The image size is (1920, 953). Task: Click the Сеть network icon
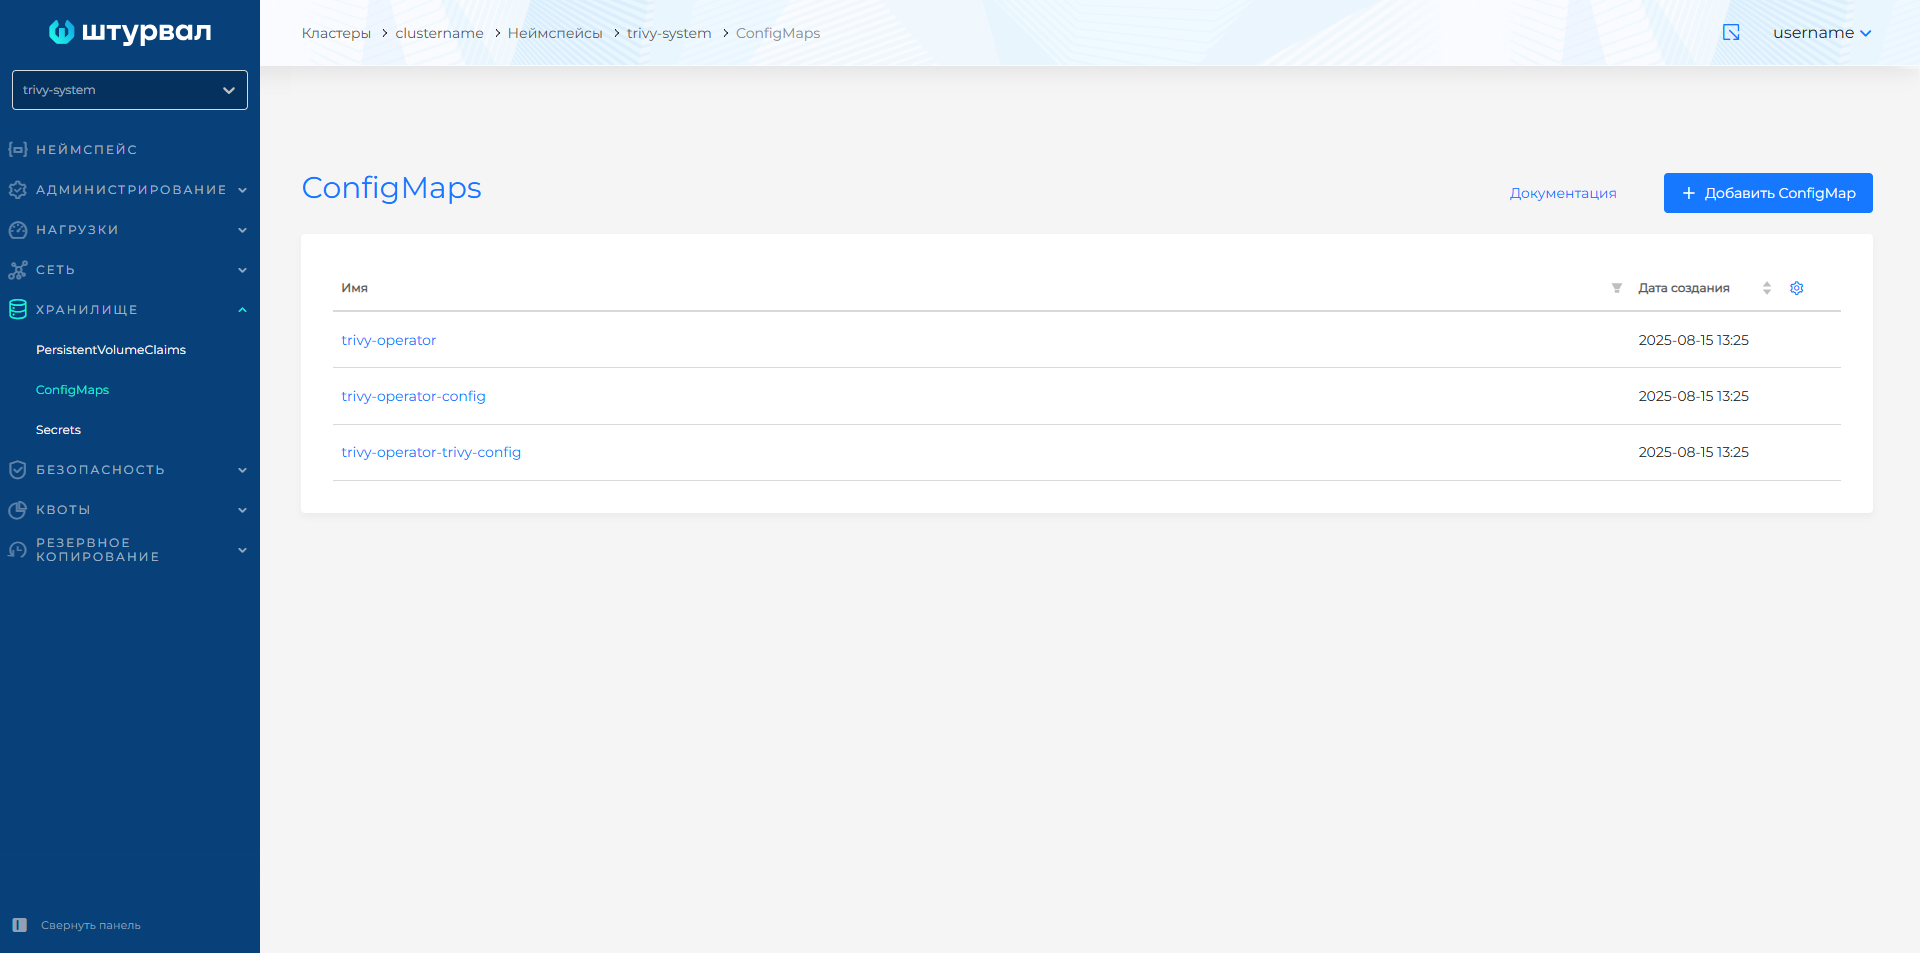point(18,270)
